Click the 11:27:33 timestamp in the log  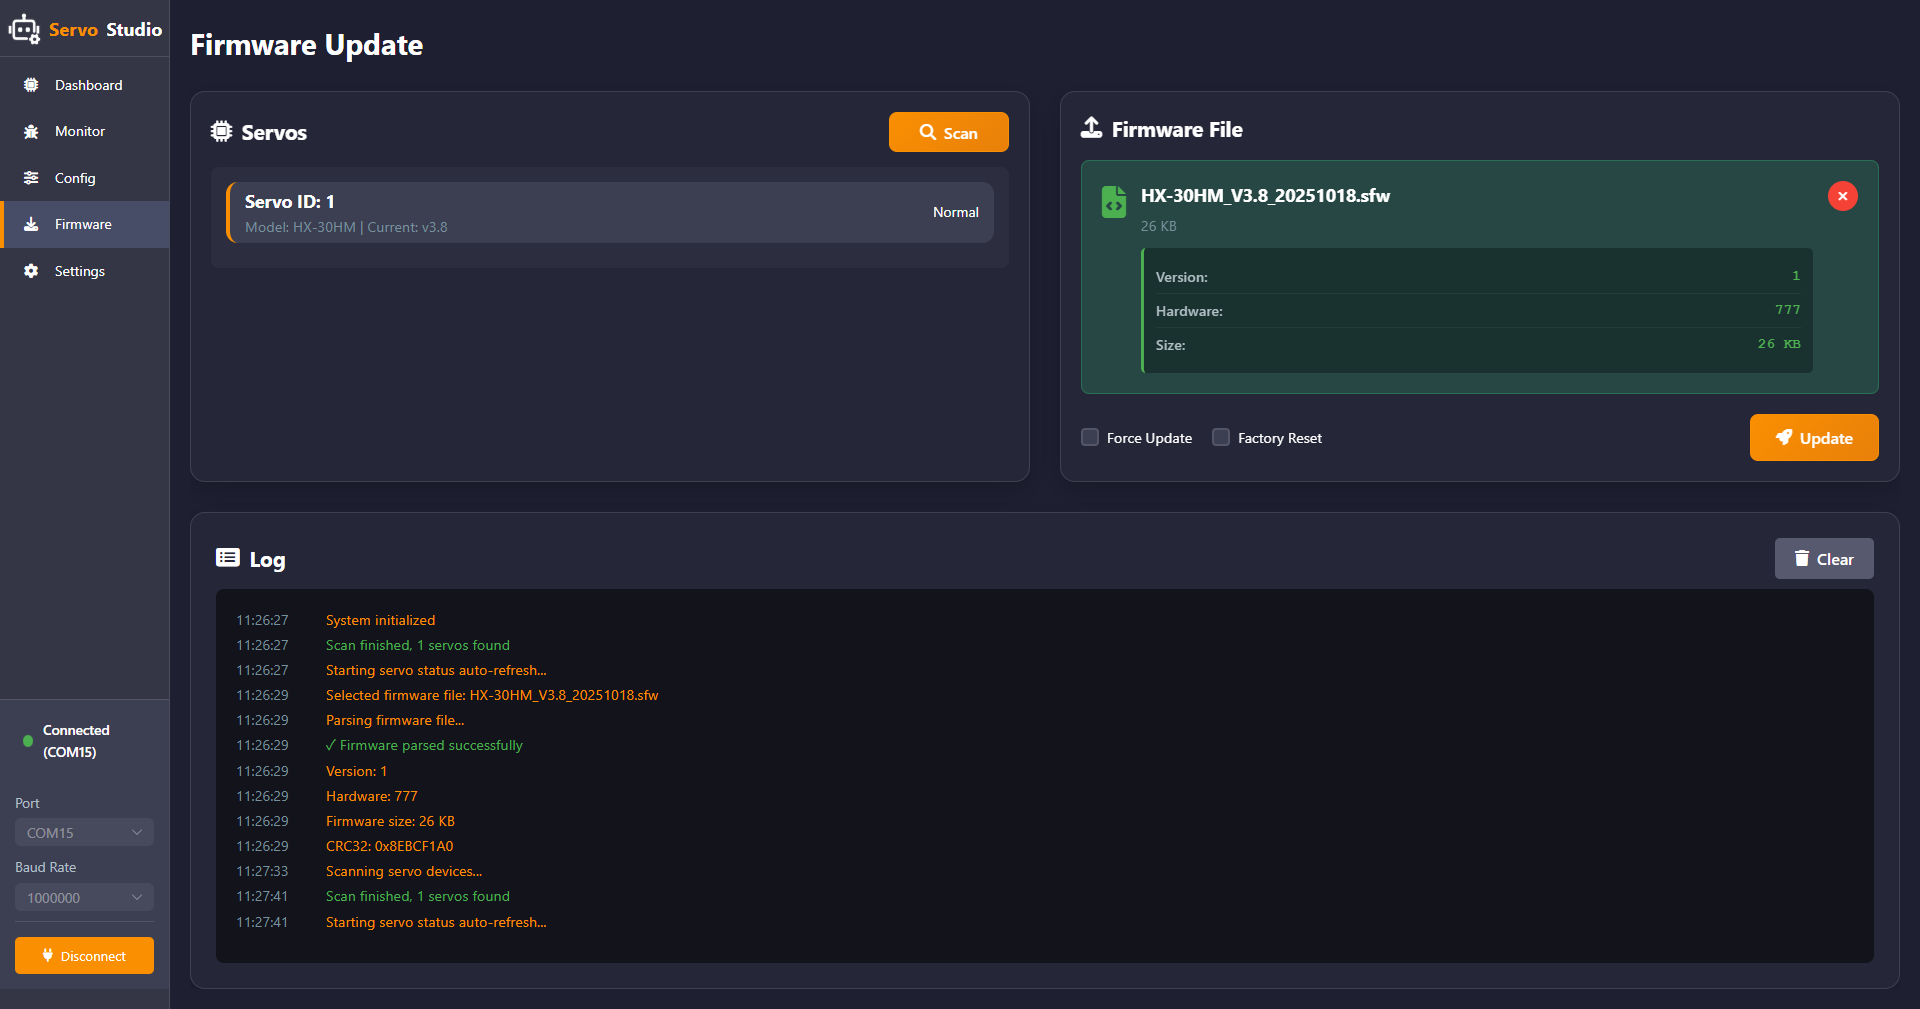pyautogui.click(x=262, y=871)
